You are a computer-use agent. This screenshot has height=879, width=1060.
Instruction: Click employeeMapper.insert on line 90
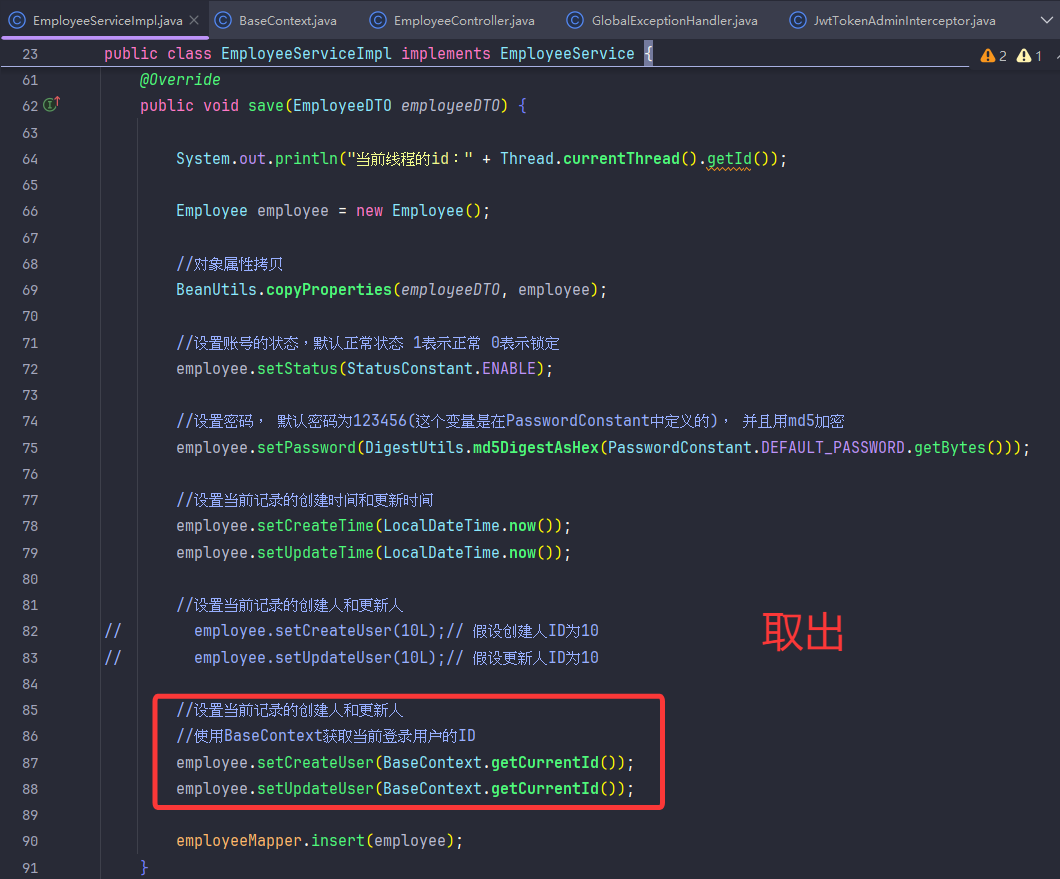(270, 841)
